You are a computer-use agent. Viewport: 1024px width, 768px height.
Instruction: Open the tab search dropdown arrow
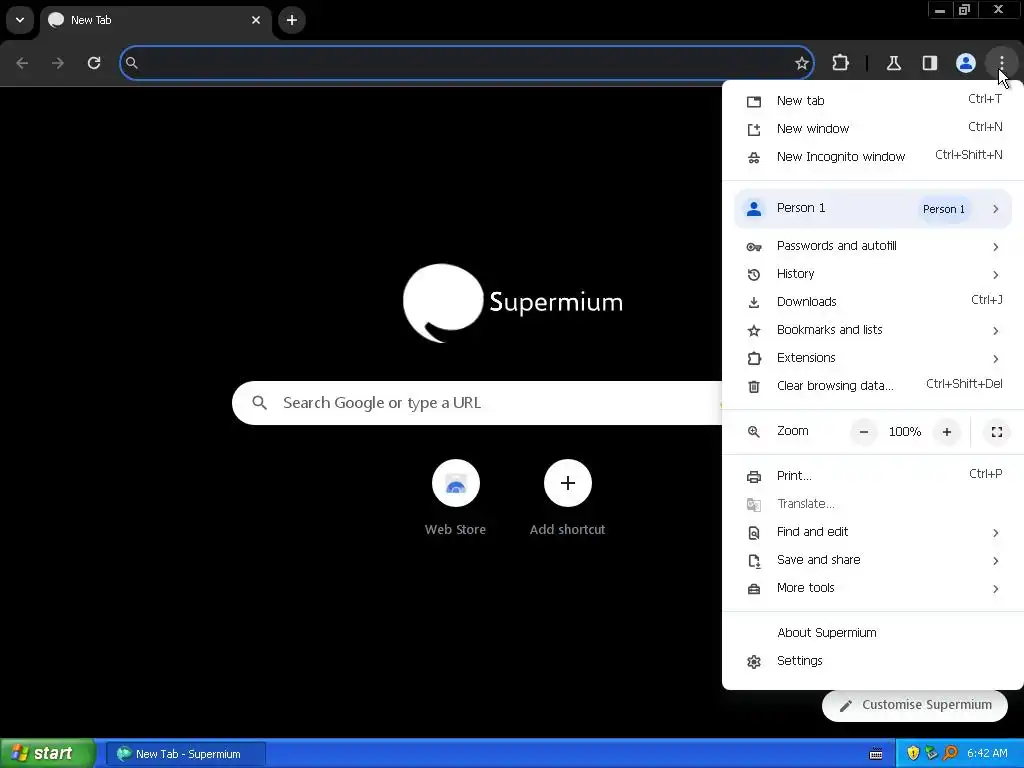20,20
